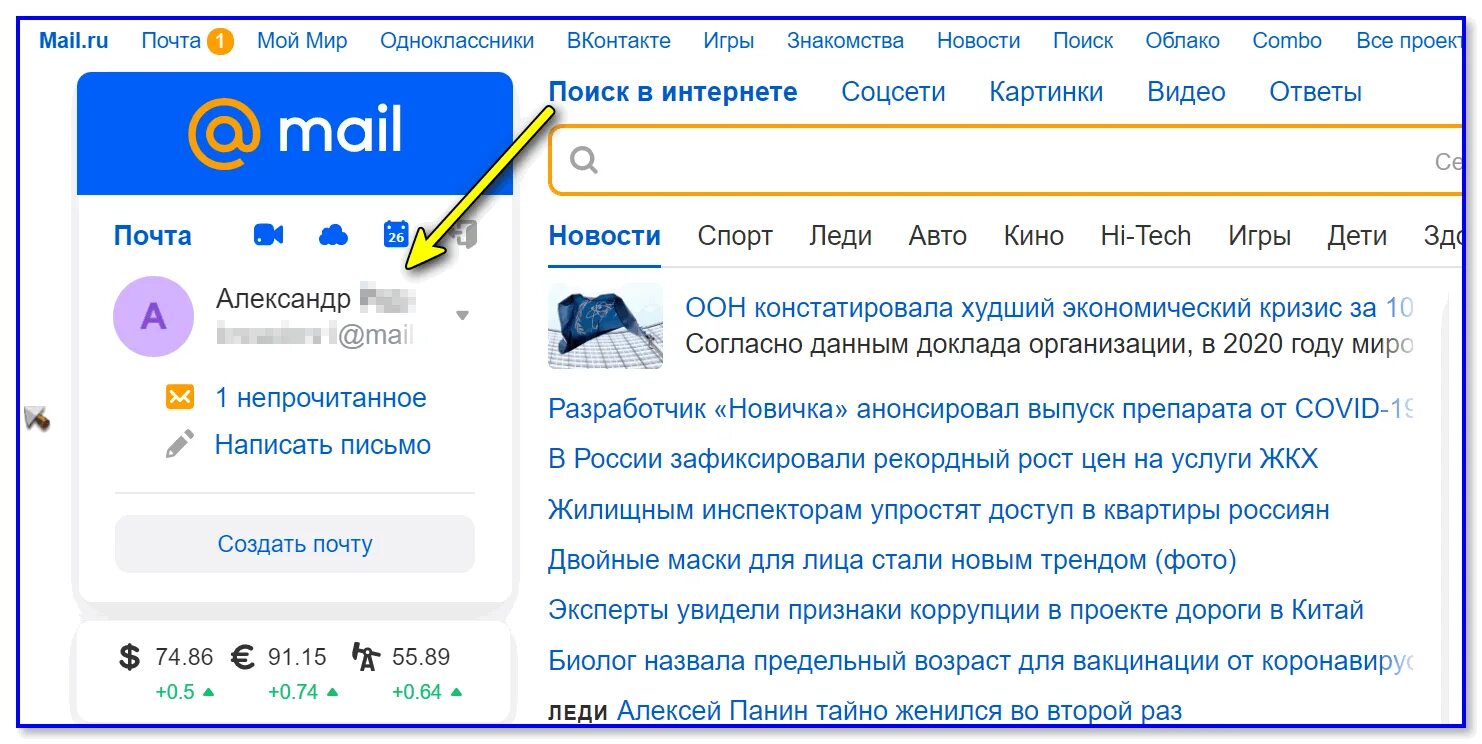Screen dimensions: 1482x744
Task: Open Облако in top navigation
Action: pyautogui.click(x=1182, y=41)
